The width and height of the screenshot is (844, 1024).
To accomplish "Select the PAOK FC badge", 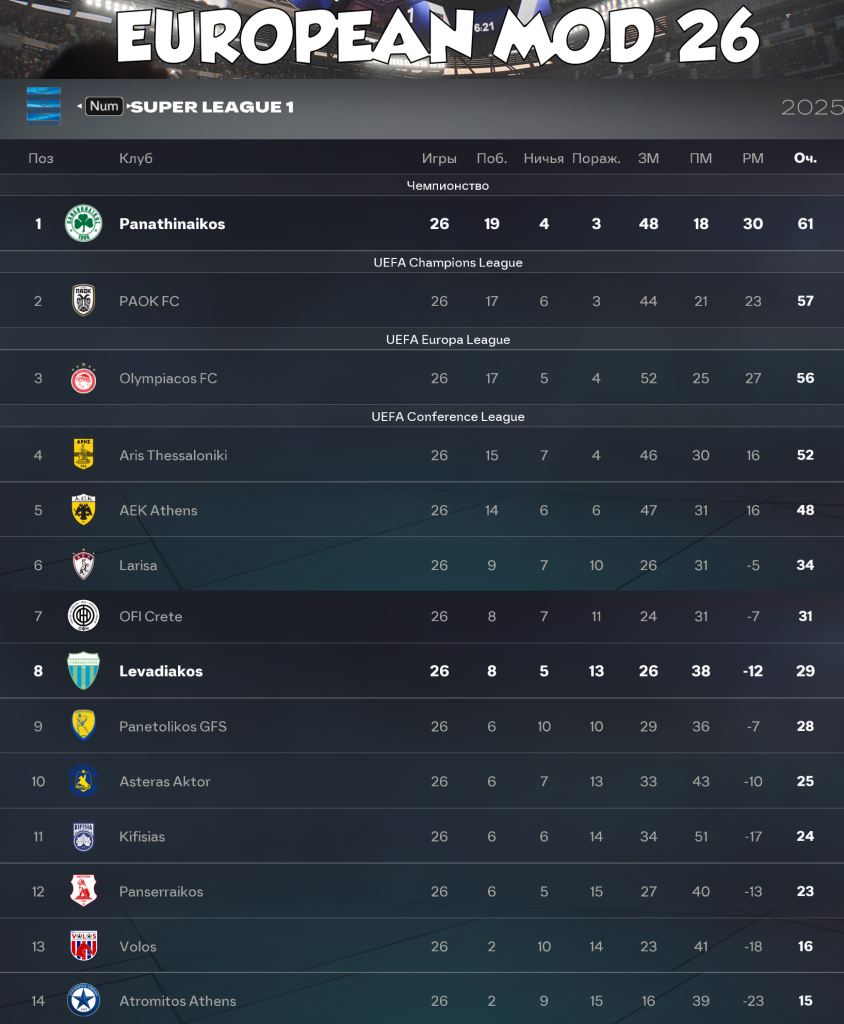I will 83,300.
